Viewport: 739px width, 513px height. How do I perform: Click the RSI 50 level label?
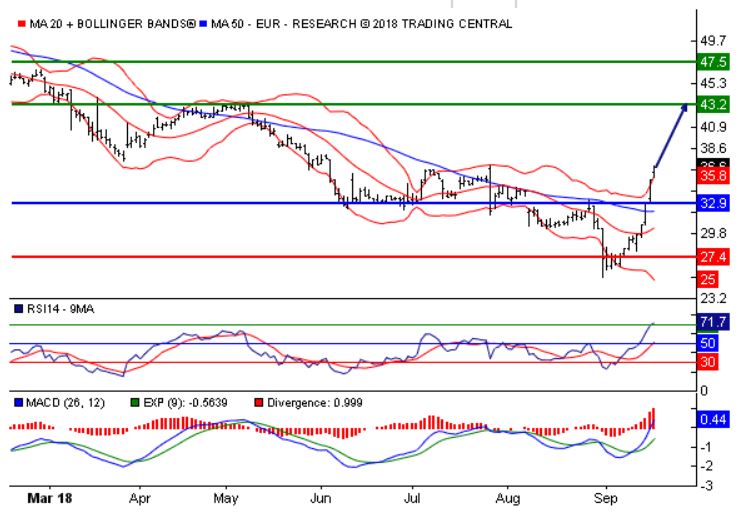tap(707, 343)
